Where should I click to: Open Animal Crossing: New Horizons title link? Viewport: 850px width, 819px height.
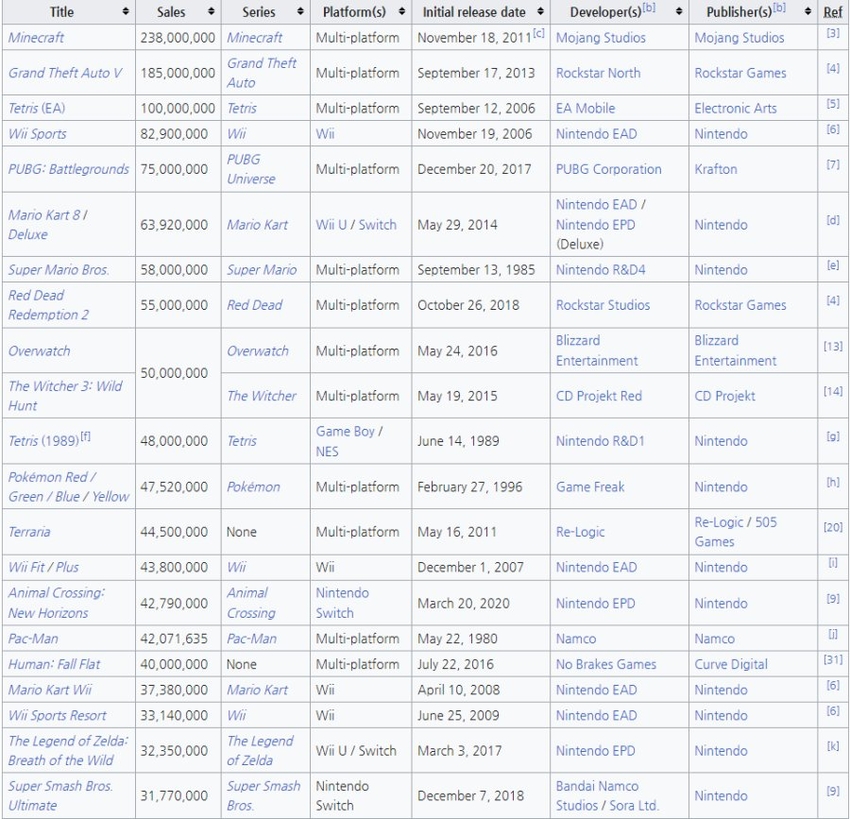click(x=56, y=603)
